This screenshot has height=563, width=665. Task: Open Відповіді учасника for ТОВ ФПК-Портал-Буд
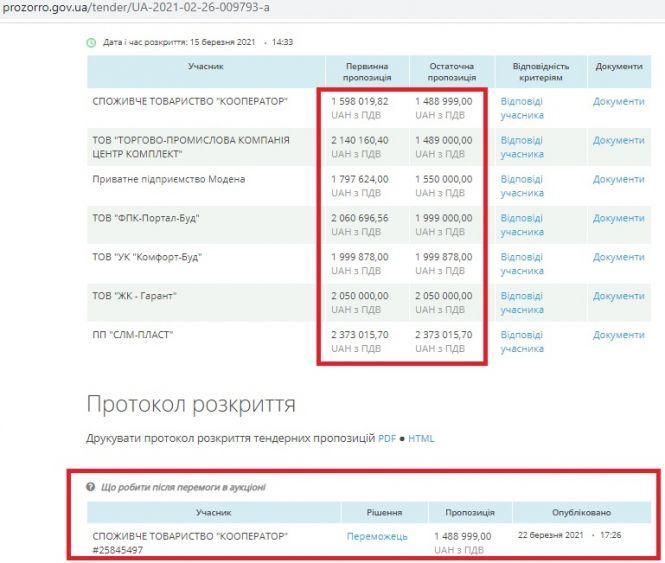(x=522, y=225)
